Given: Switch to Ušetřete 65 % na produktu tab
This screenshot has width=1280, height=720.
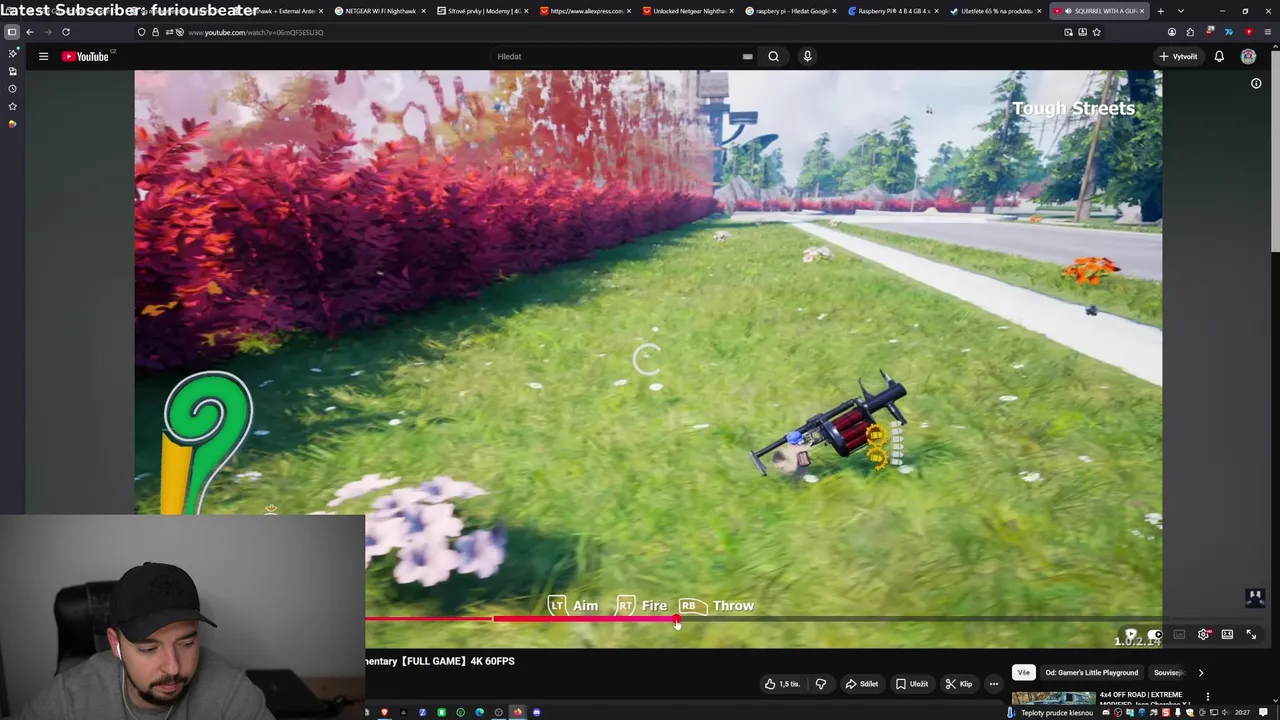Looking at the screenshot, I should click(997, 11).
